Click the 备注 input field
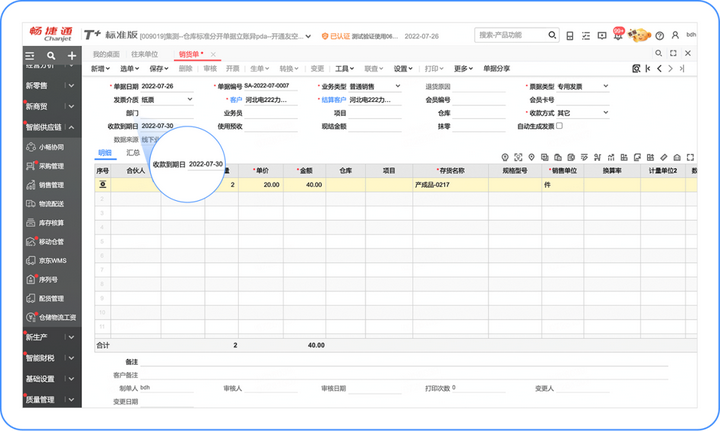720x431 pixels. point(404,362)
